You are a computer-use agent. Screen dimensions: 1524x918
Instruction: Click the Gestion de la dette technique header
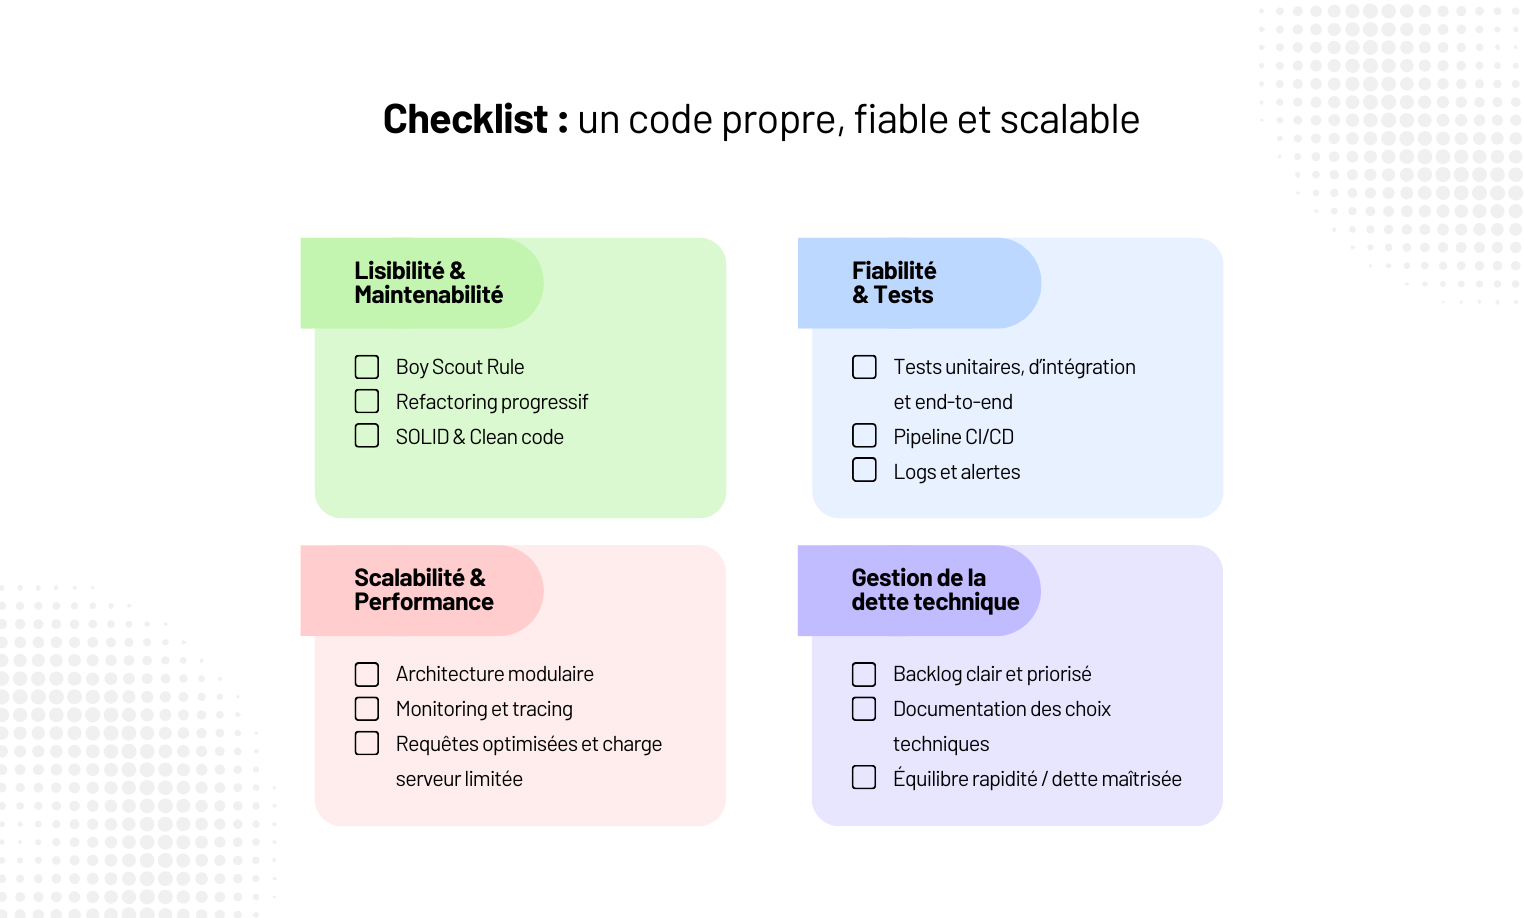(935, 590)
